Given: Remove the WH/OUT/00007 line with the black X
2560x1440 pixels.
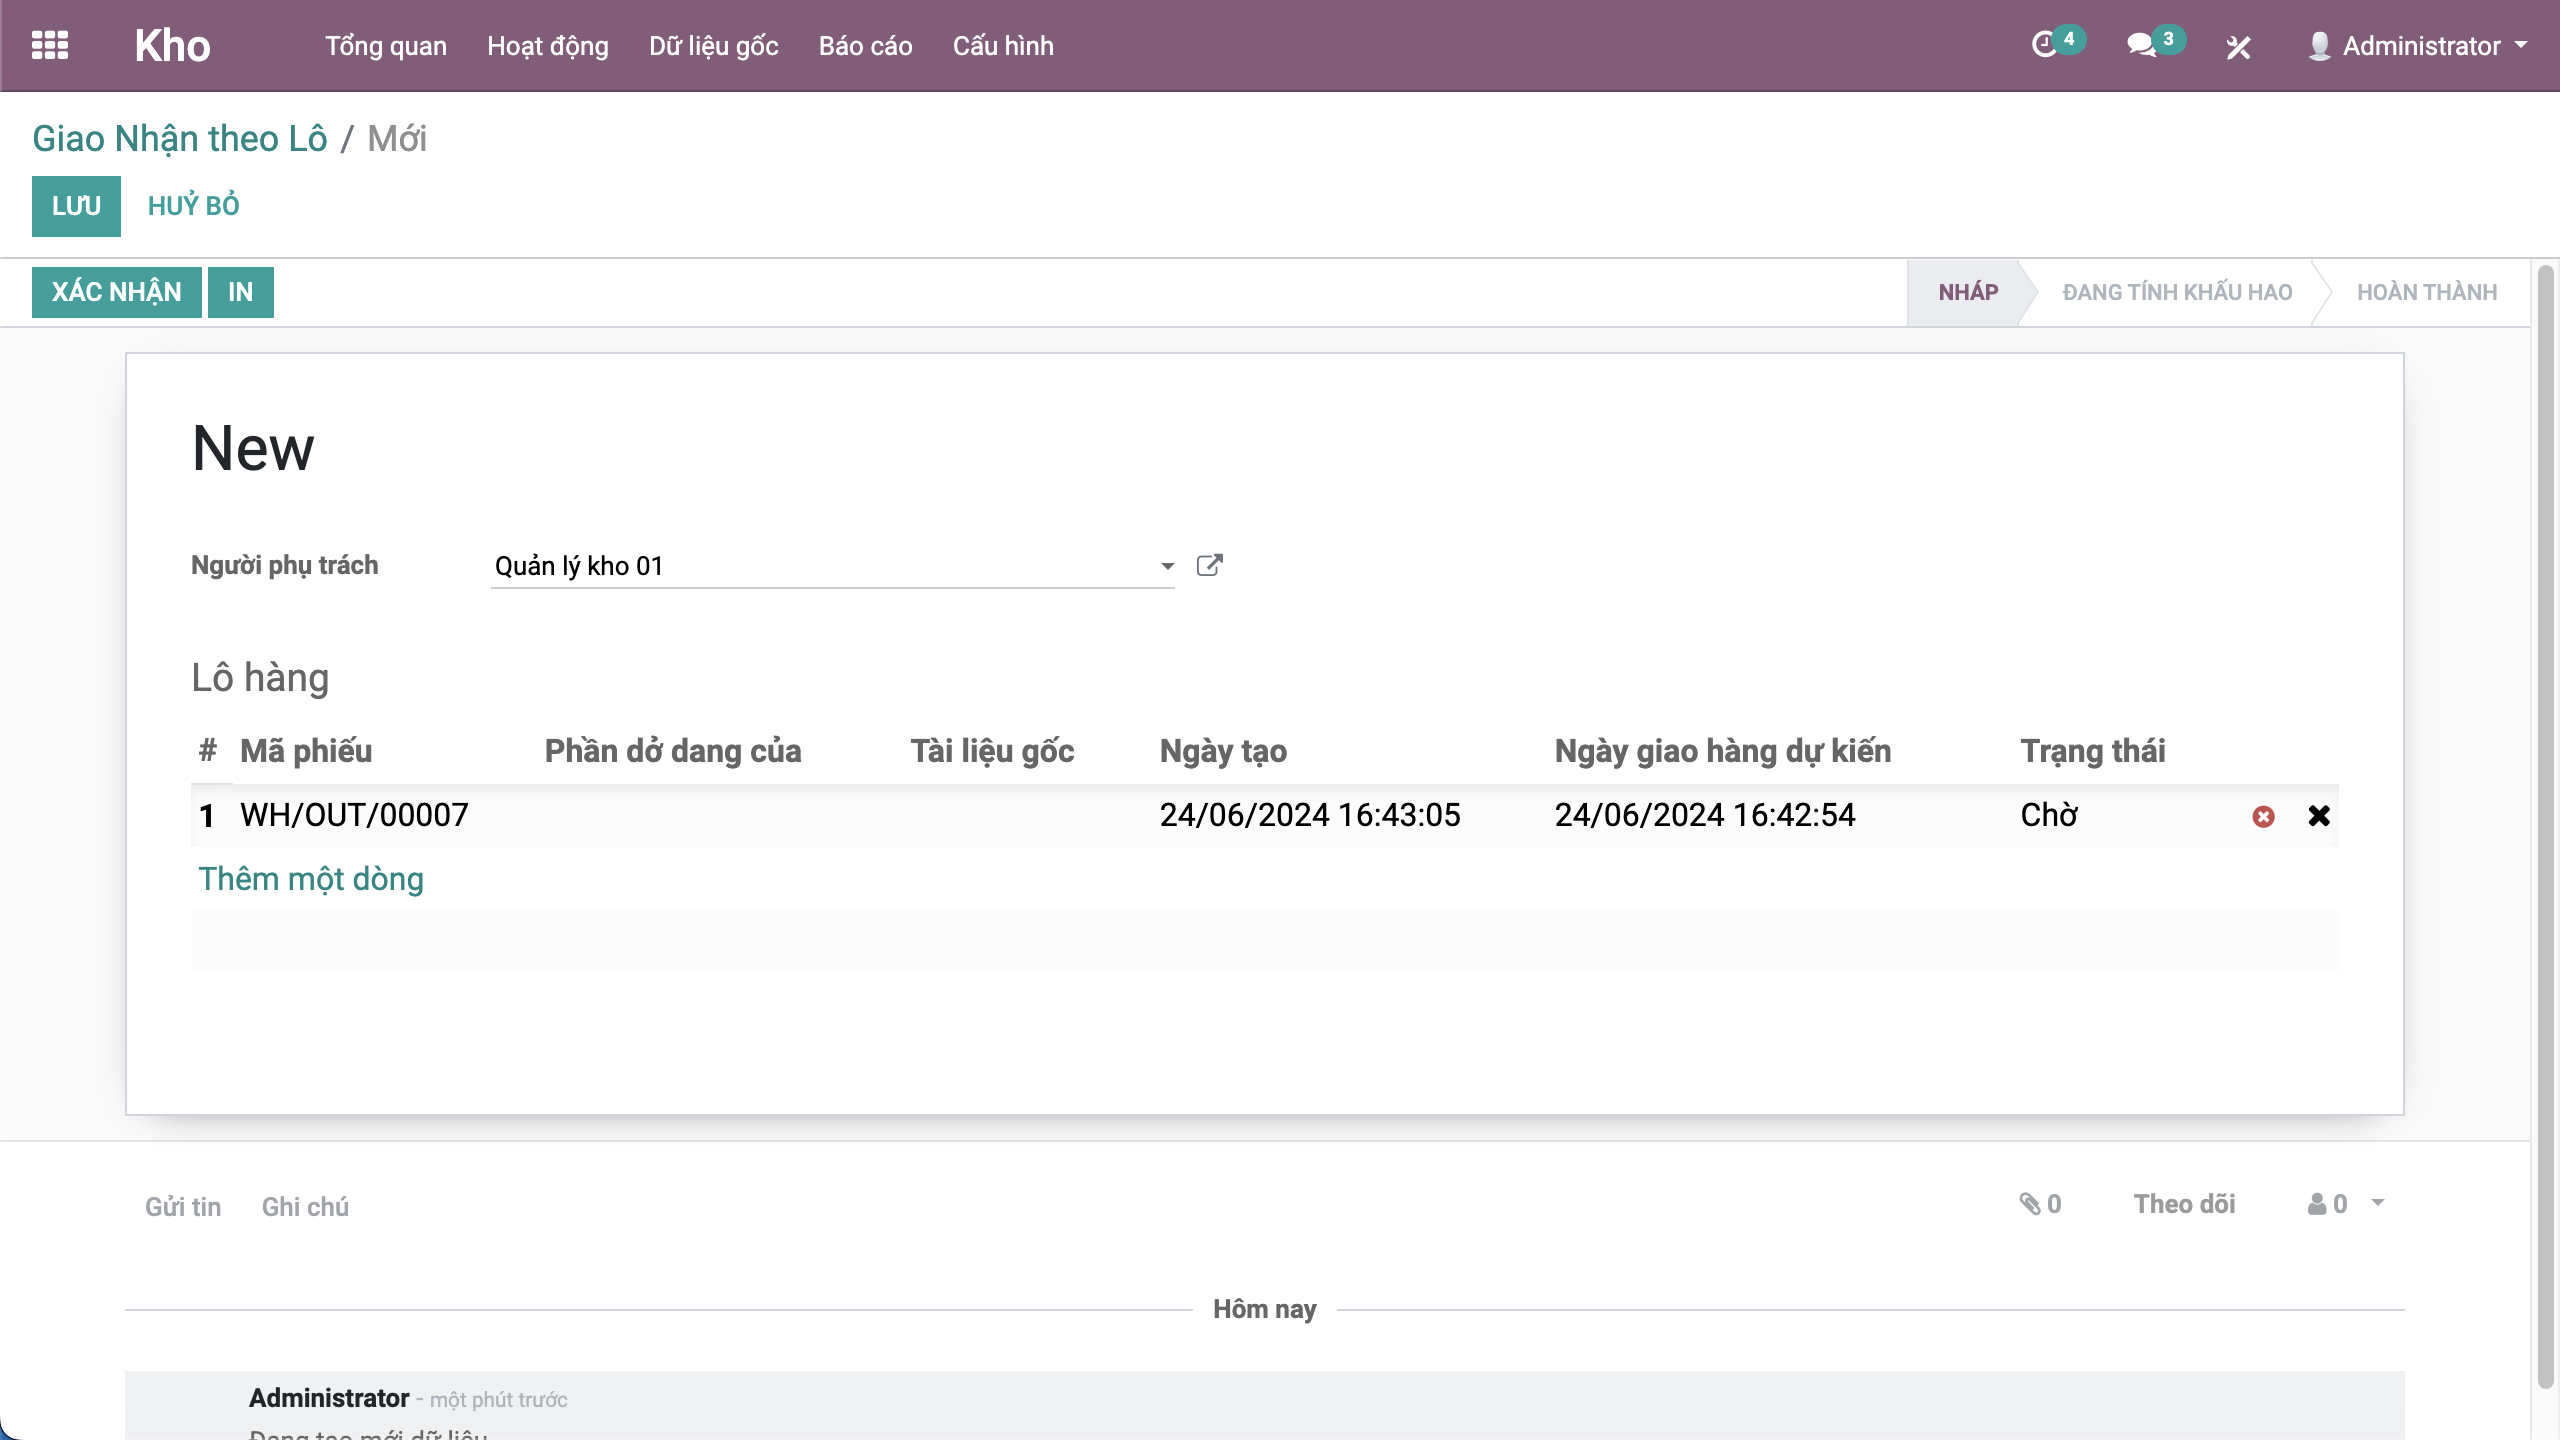Looking at the screenshot, I should (2319, 816).
